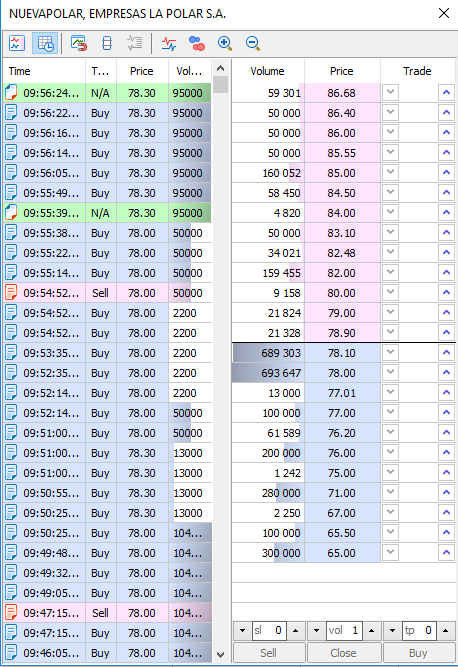The height and width of the screenshot is (667, 458).
Task: Click the Volume column header in order book
Action: (x=268, y=71)
